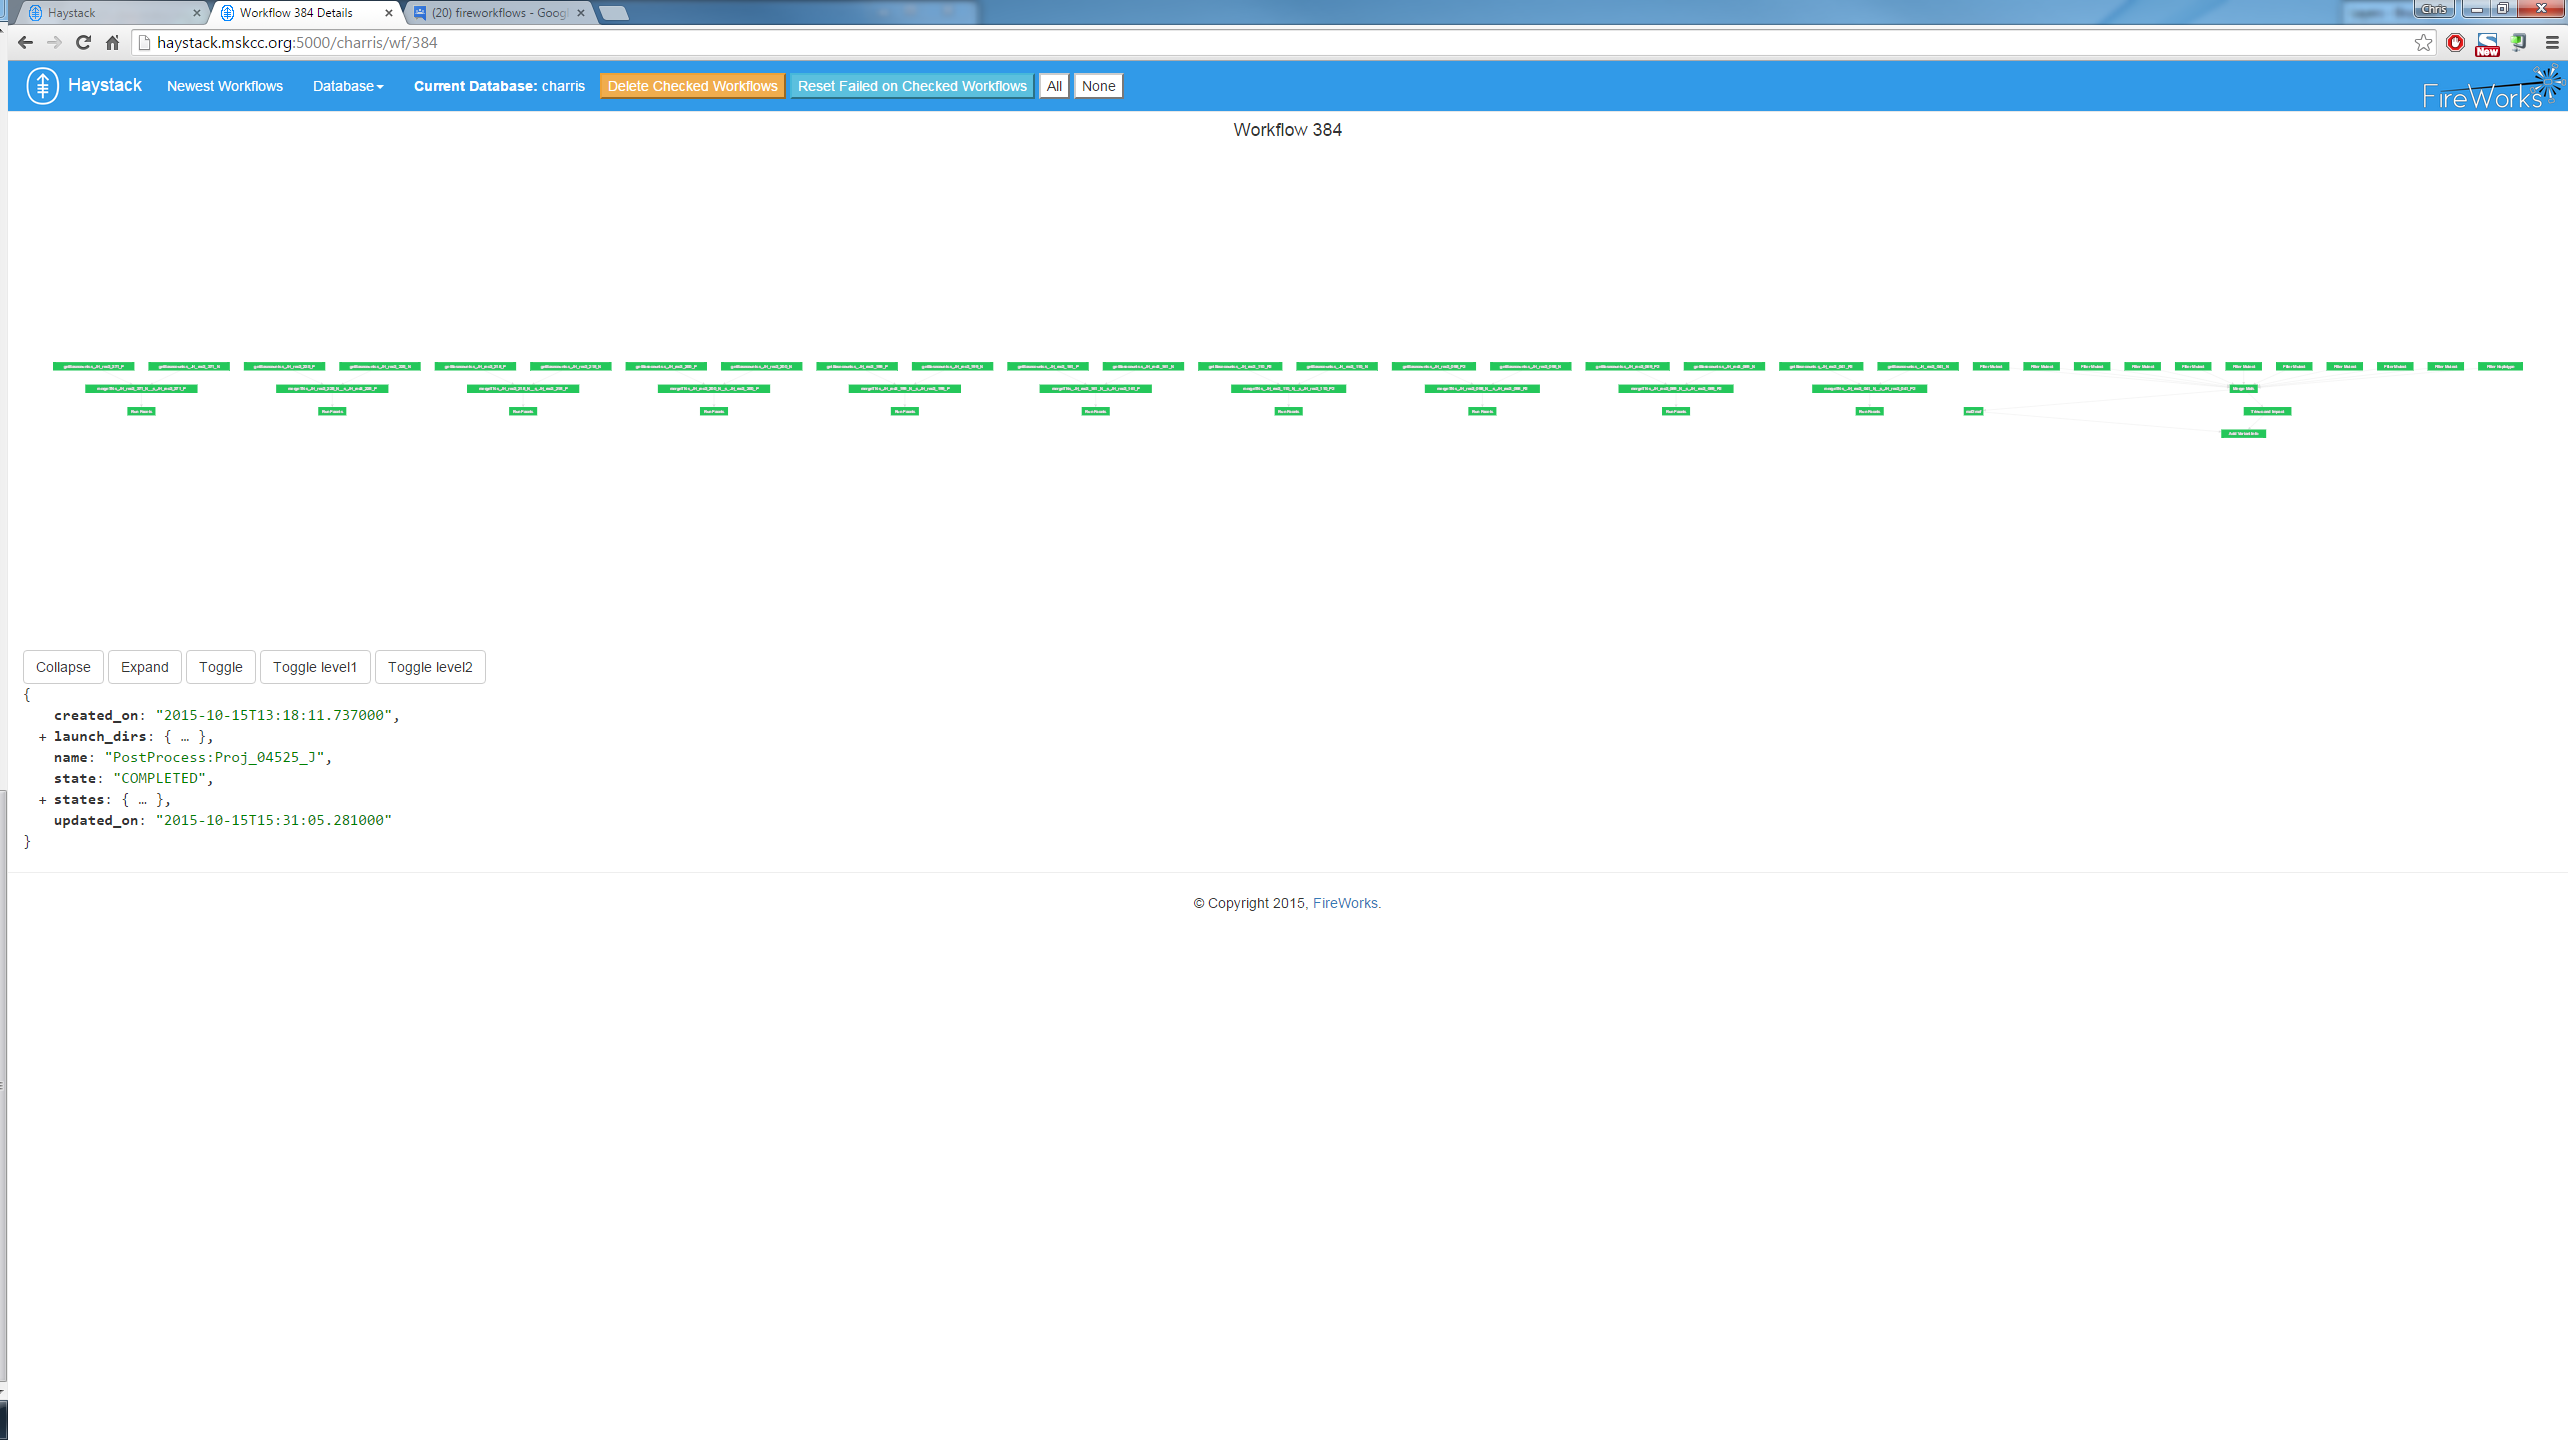Click the FireWorks copyright link

[1344, 904]
